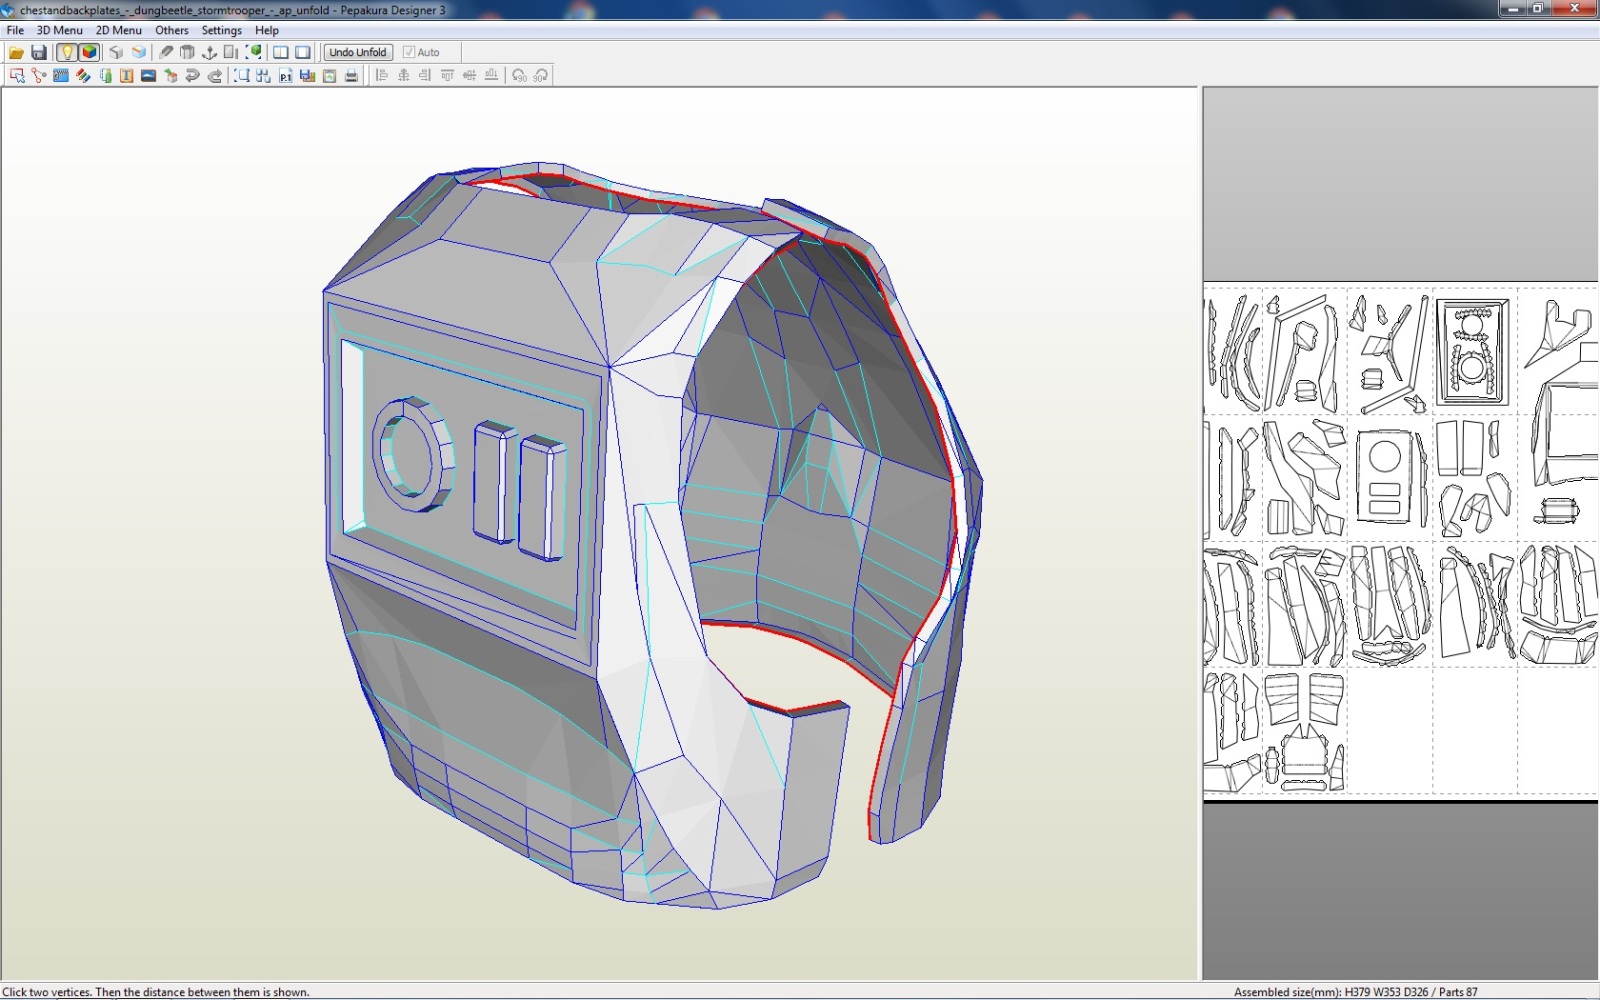The width and height of the screenshot is (1600, 1000).
Task: Click the align left icon
Action: (381, 75)
